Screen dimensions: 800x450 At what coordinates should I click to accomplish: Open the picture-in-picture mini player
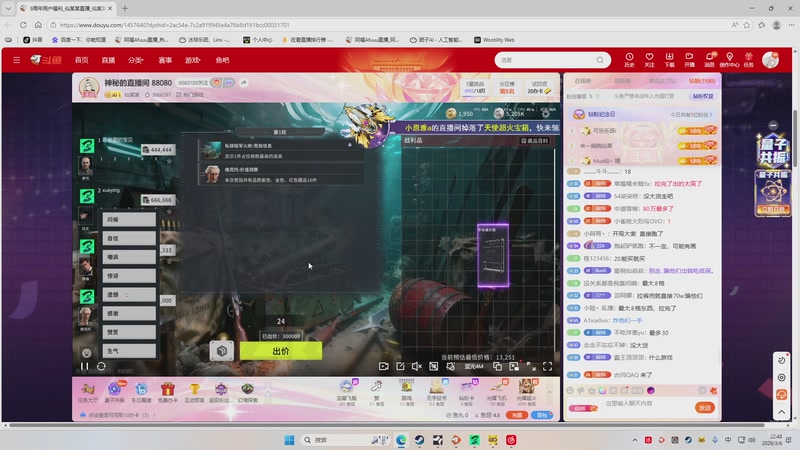coord(514,366)
